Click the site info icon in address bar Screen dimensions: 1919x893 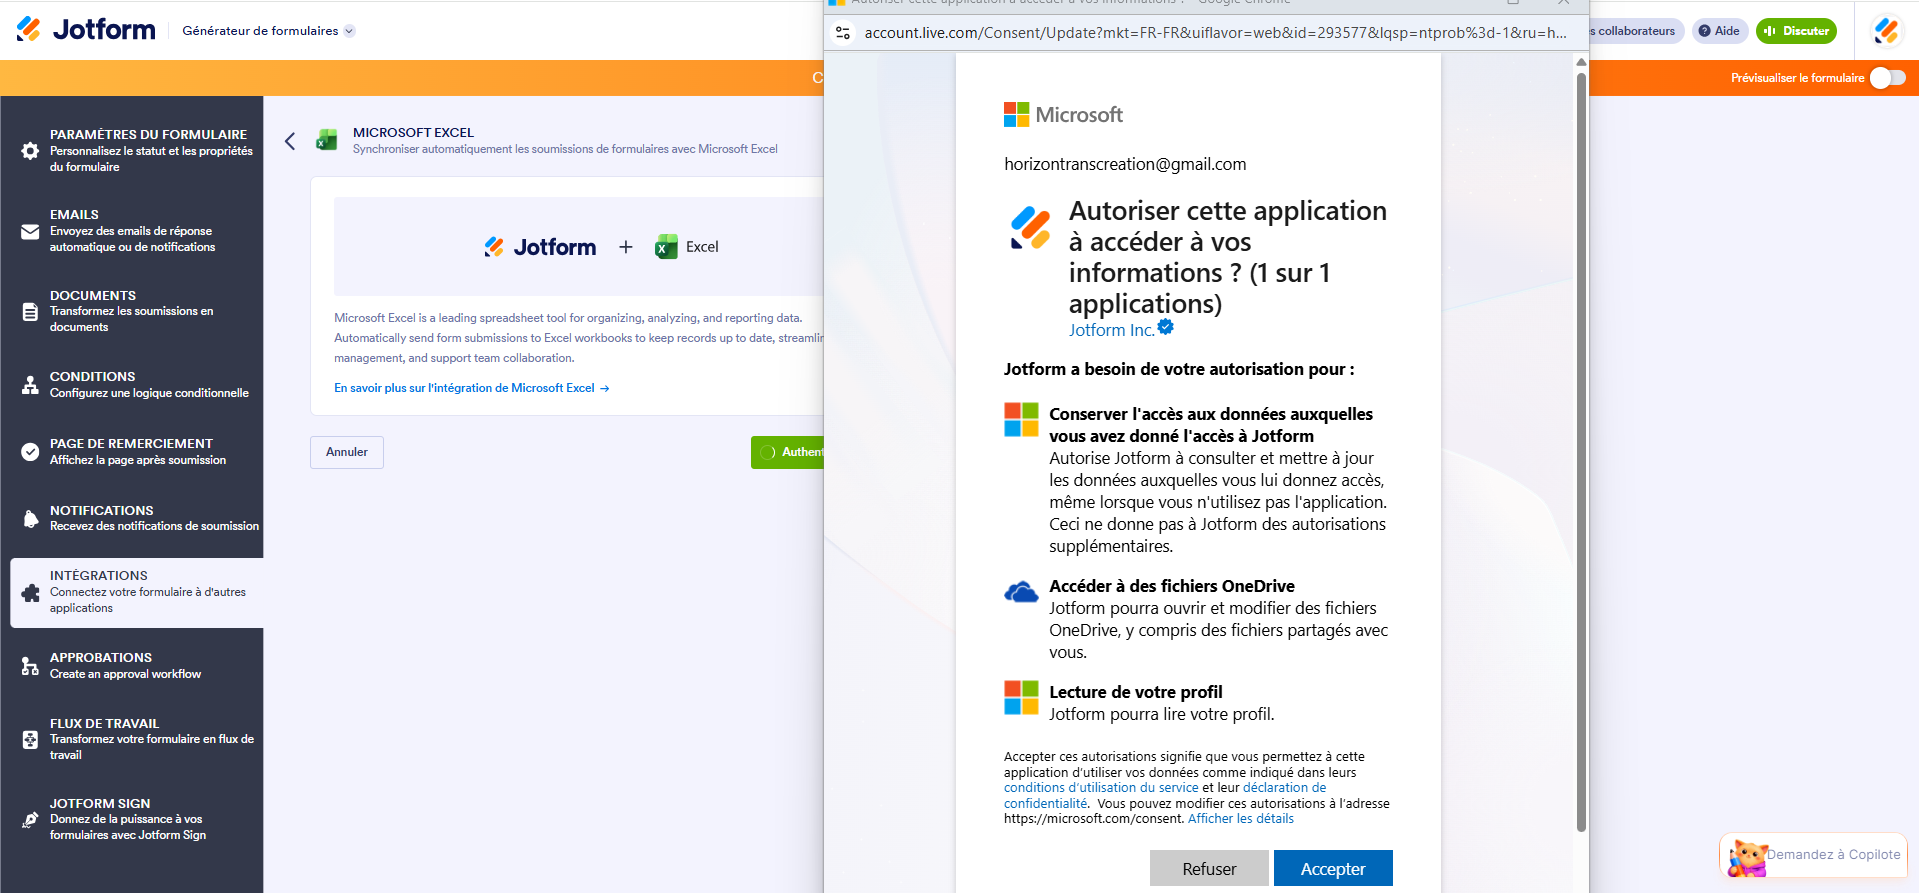click(843, 33)
